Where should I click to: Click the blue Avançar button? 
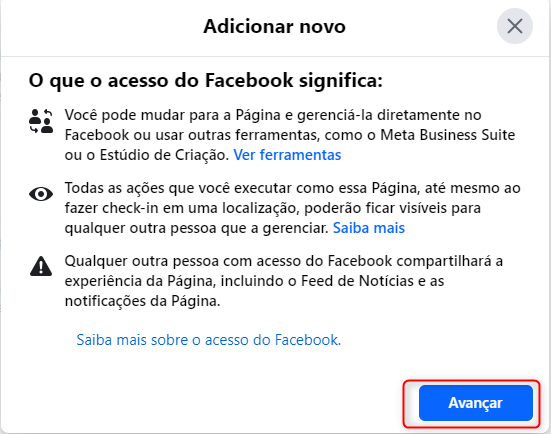pyautogui.click(x=476, y=403)
